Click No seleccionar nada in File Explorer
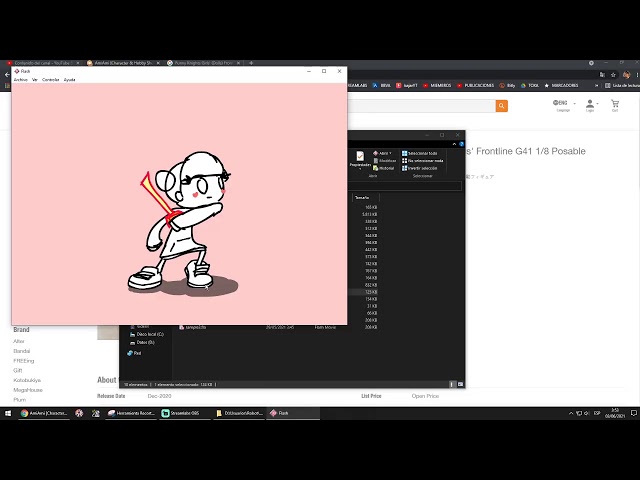640x480 pixels. point(422,160)
